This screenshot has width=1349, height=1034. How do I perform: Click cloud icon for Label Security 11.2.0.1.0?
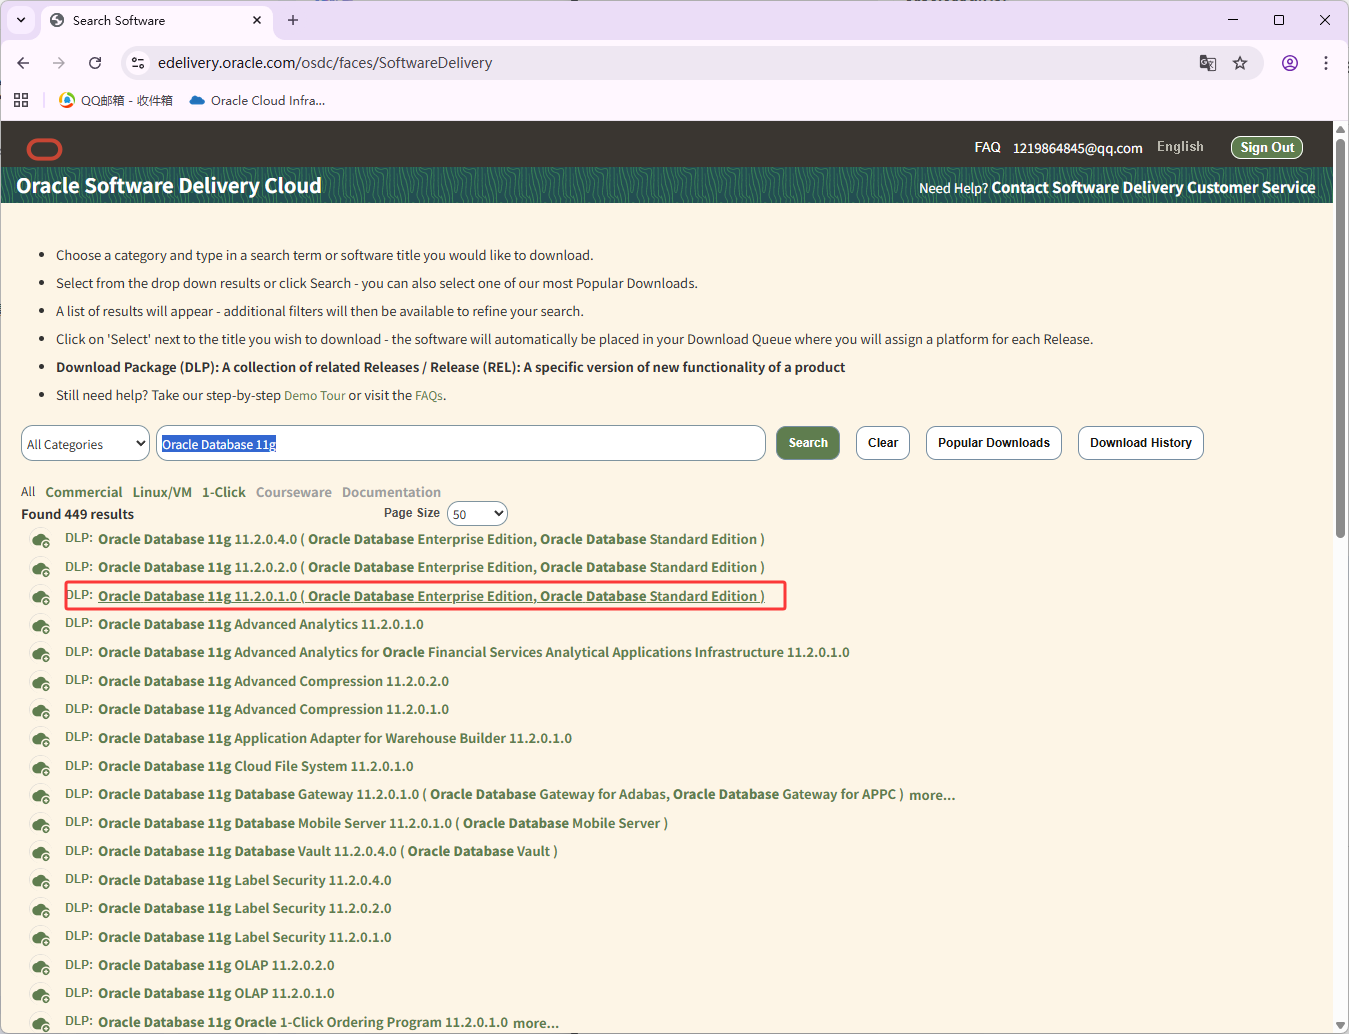(x=41, y=938)
